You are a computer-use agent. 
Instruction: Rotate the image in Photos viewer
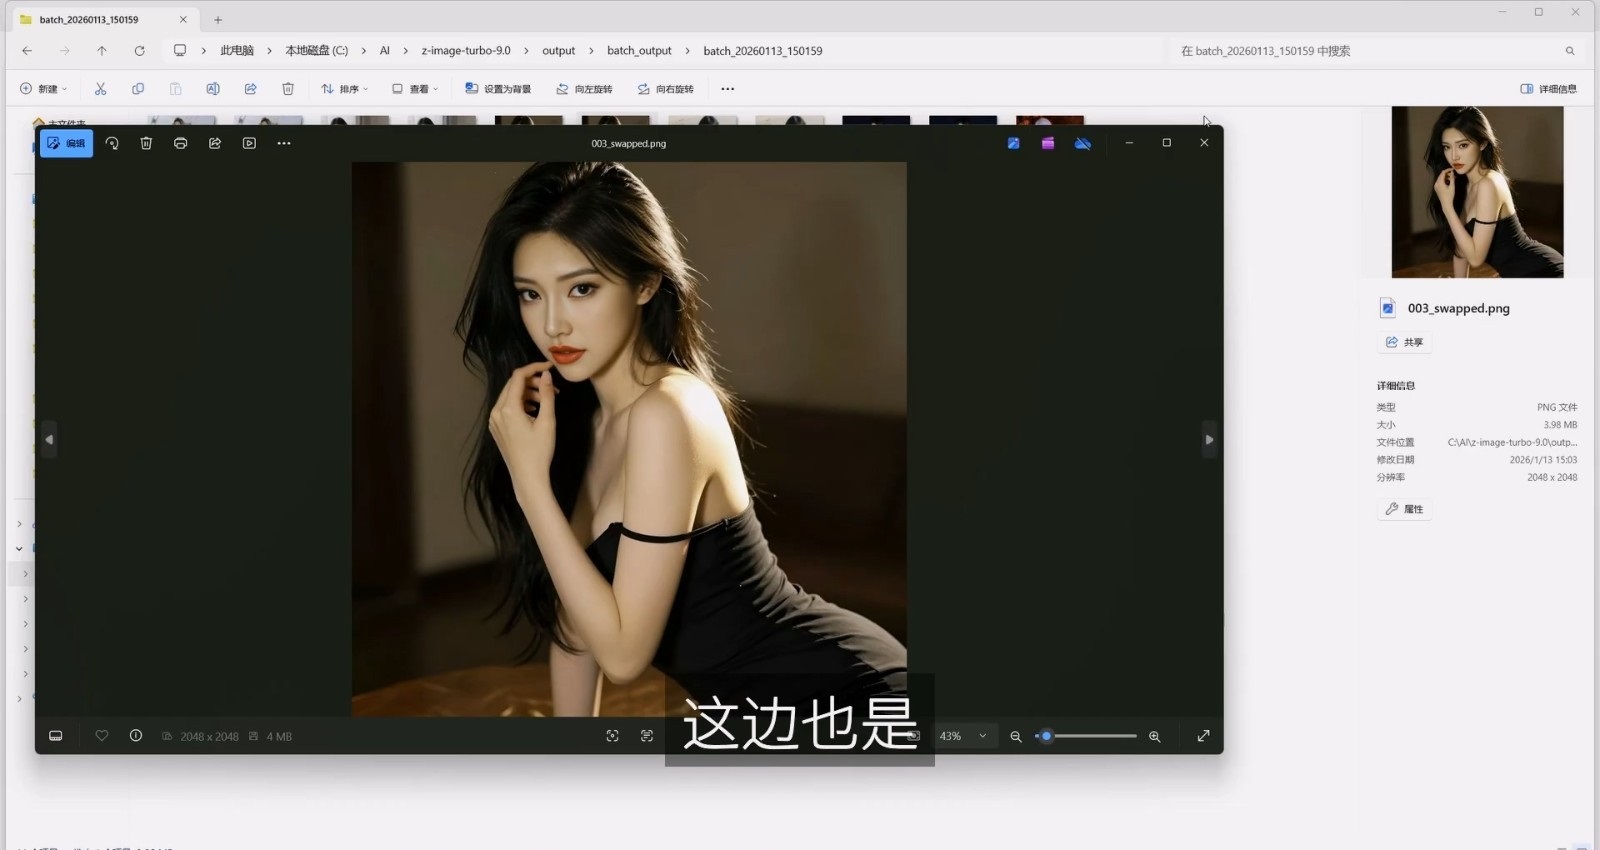pyautogui.click(x=112, y=143)
